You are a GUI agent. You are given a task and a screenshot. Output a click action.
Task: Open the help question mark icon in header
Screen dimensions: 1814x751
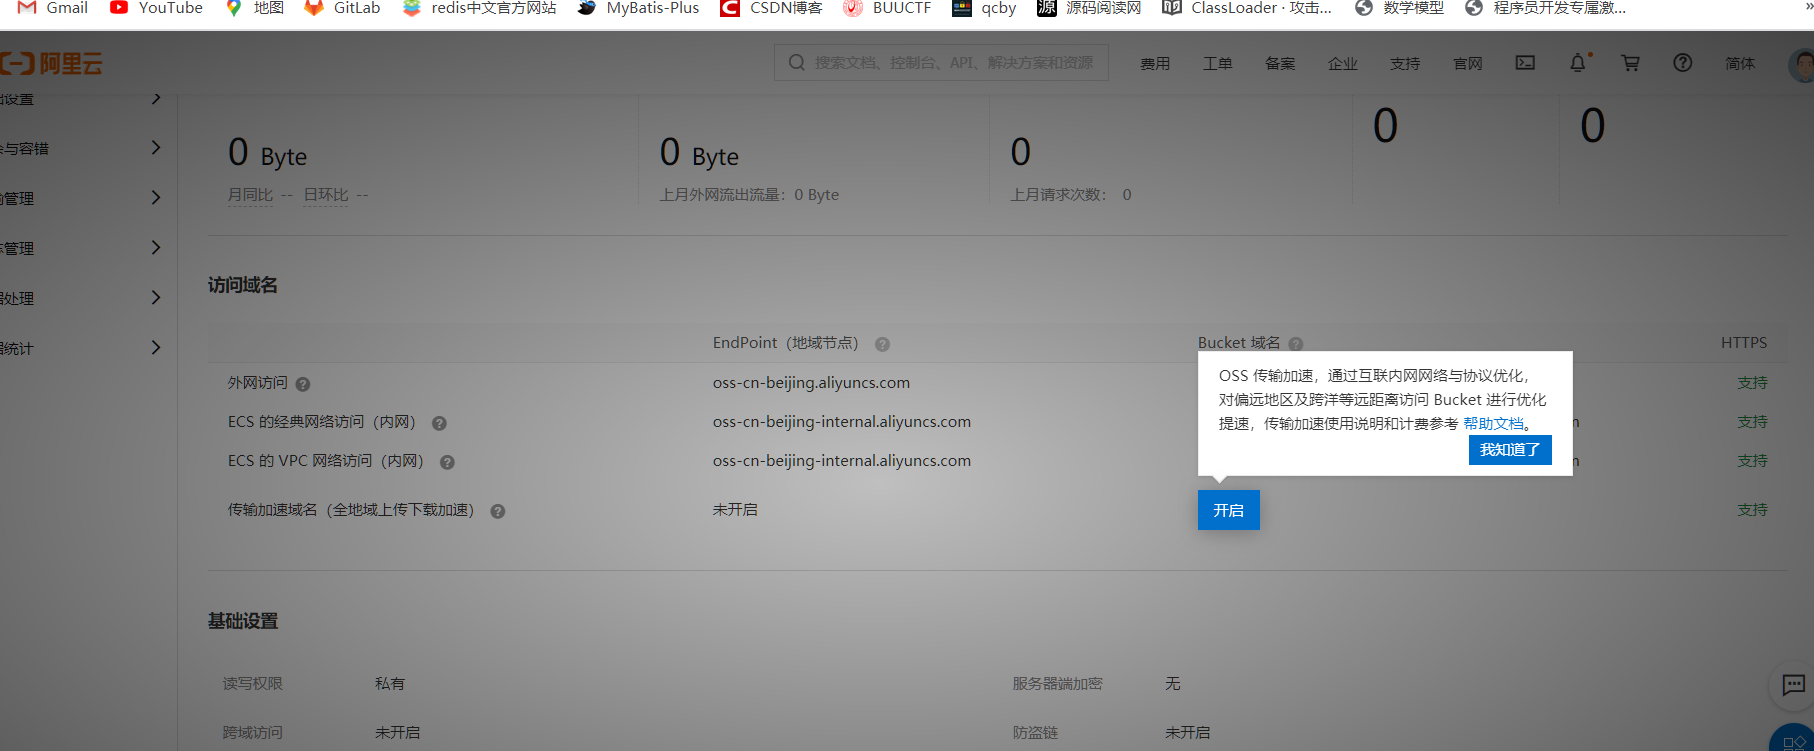tap(1683, 62)
